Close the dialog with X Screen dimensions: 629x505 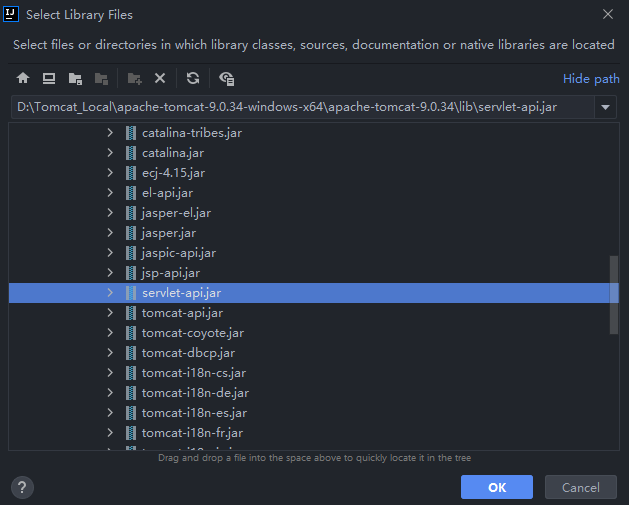point(608,14)
